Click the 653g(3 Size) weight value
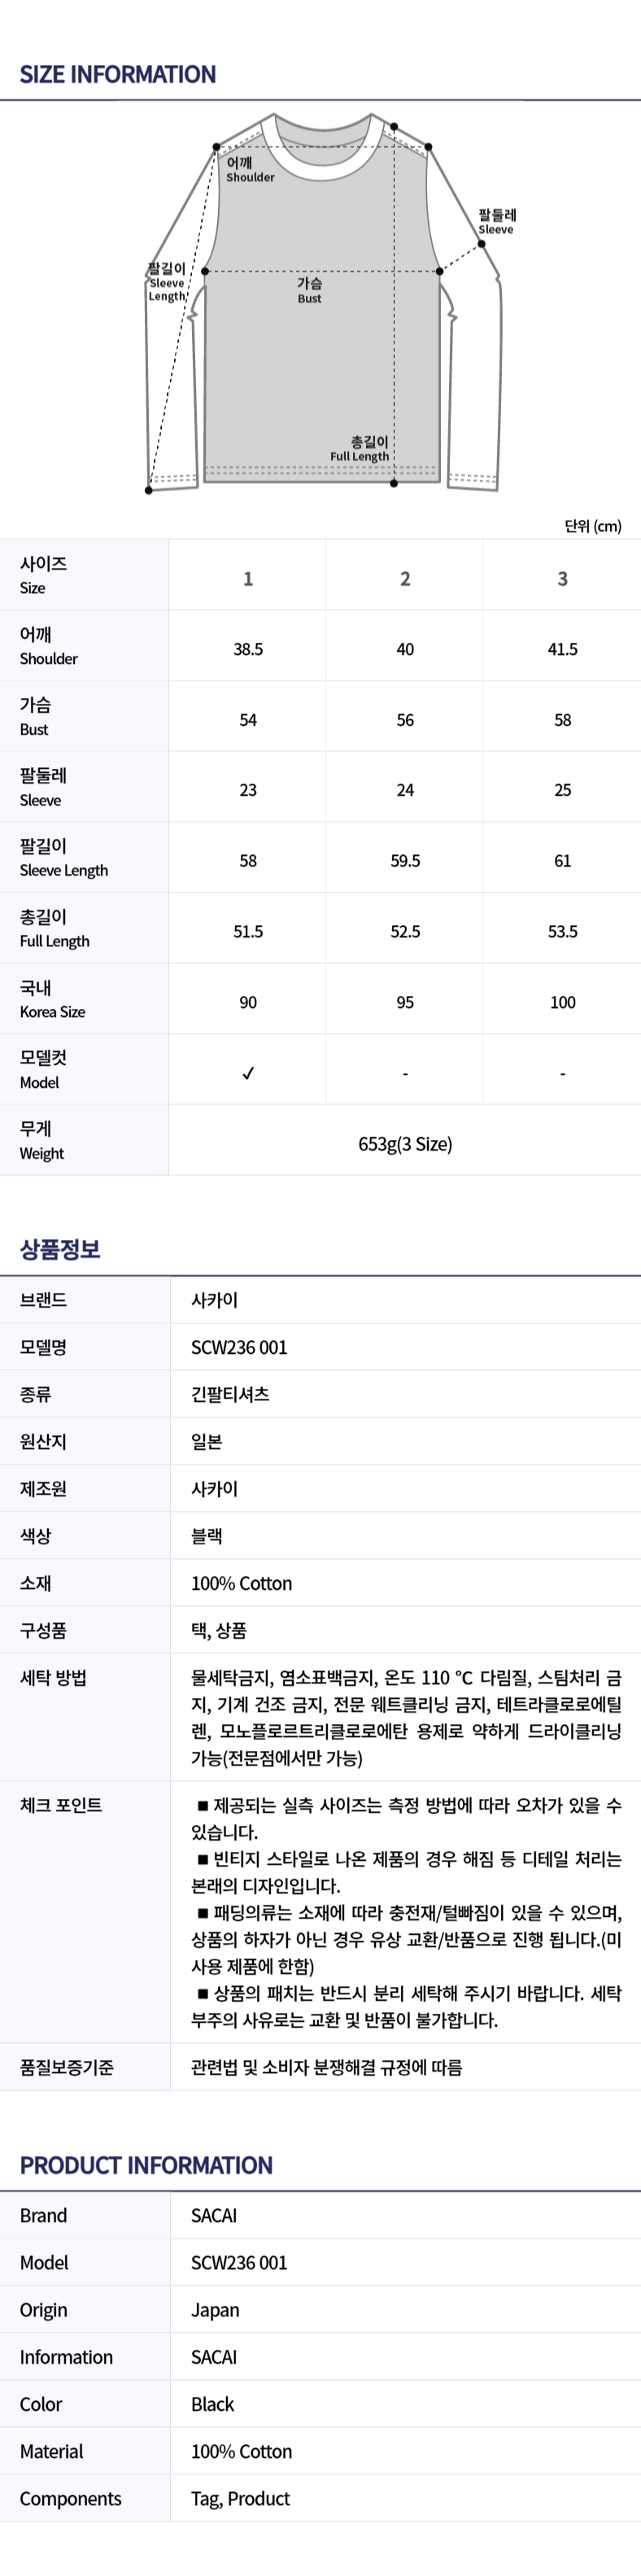Screen dimensions: 641x2576 (x=405, y=1144)
